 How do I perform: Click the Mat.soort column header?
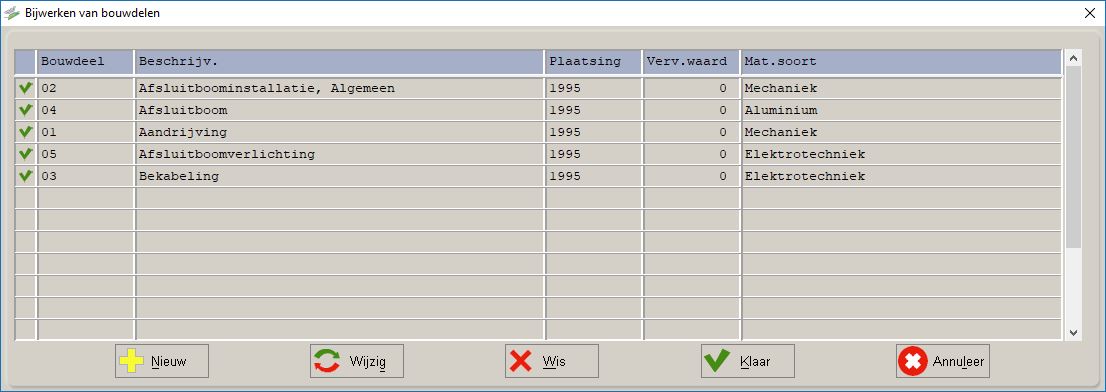[901, 62]
